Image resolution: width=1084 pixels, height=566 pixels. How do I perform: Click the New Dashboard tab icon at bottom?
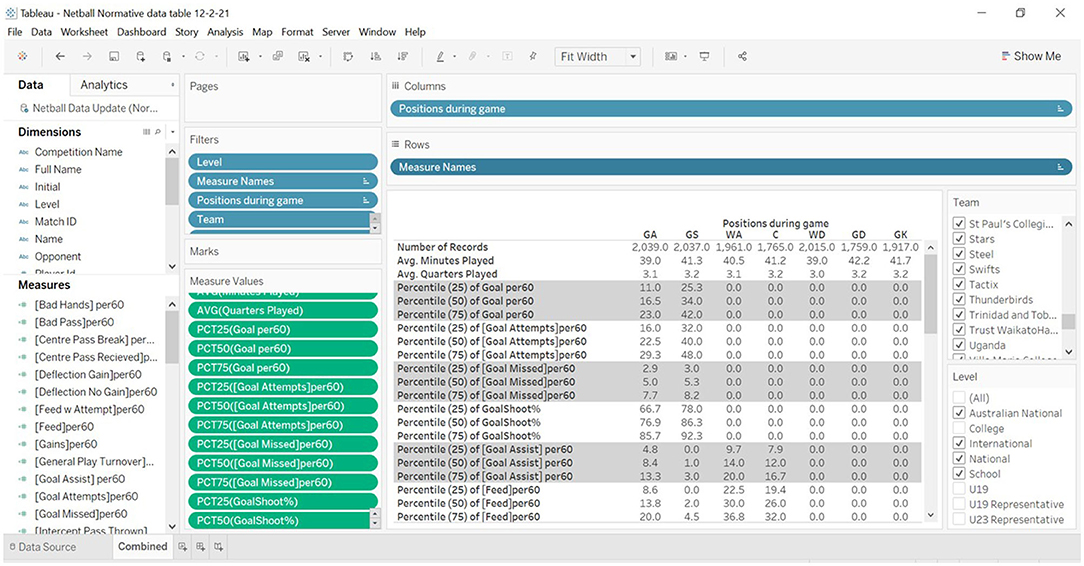coord(200,547)
